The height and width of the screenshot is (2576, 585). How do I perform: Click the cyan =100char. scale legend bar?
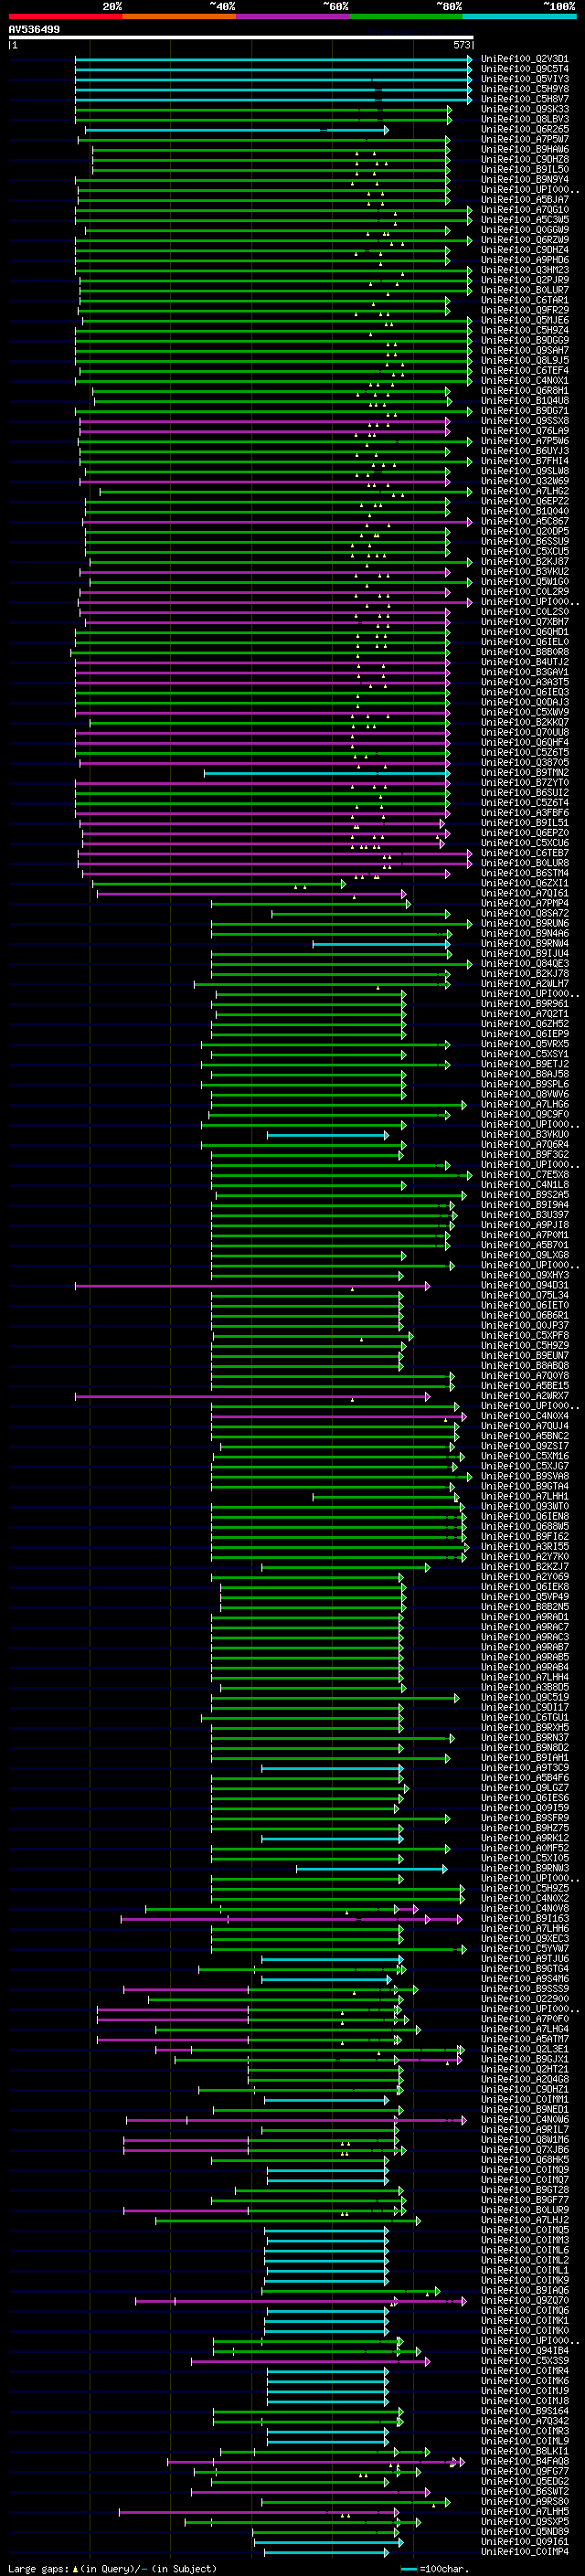(x=408, y=2569)
